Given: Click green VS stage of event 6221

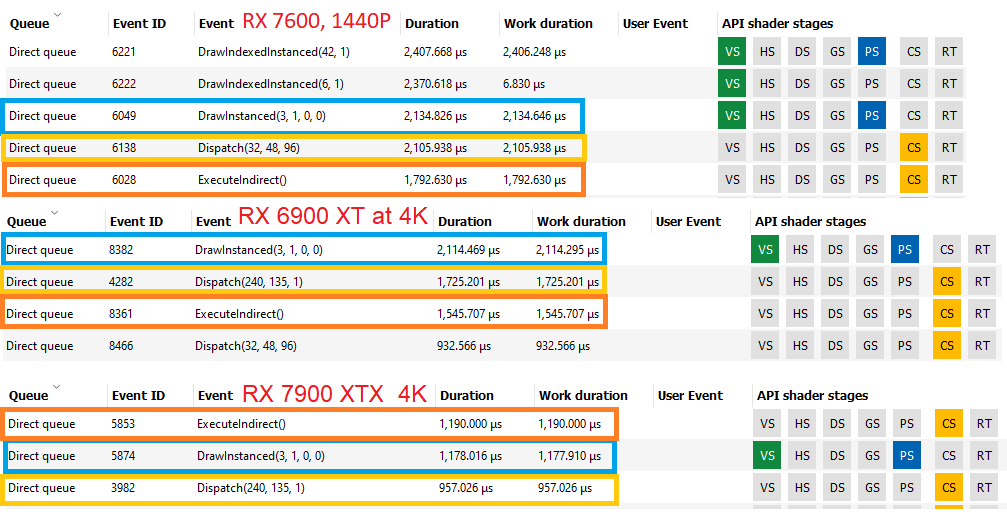Looking at the screenshot, I should [x=732, y=51].
